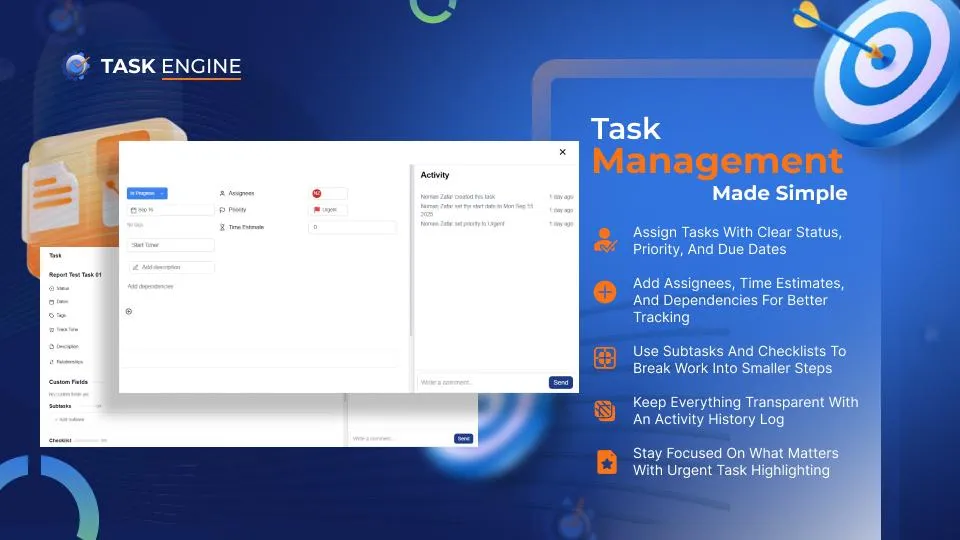The image size is (960, 540).
Task: Focus the Time Estimate value field
Action: (x=352, y=227)
